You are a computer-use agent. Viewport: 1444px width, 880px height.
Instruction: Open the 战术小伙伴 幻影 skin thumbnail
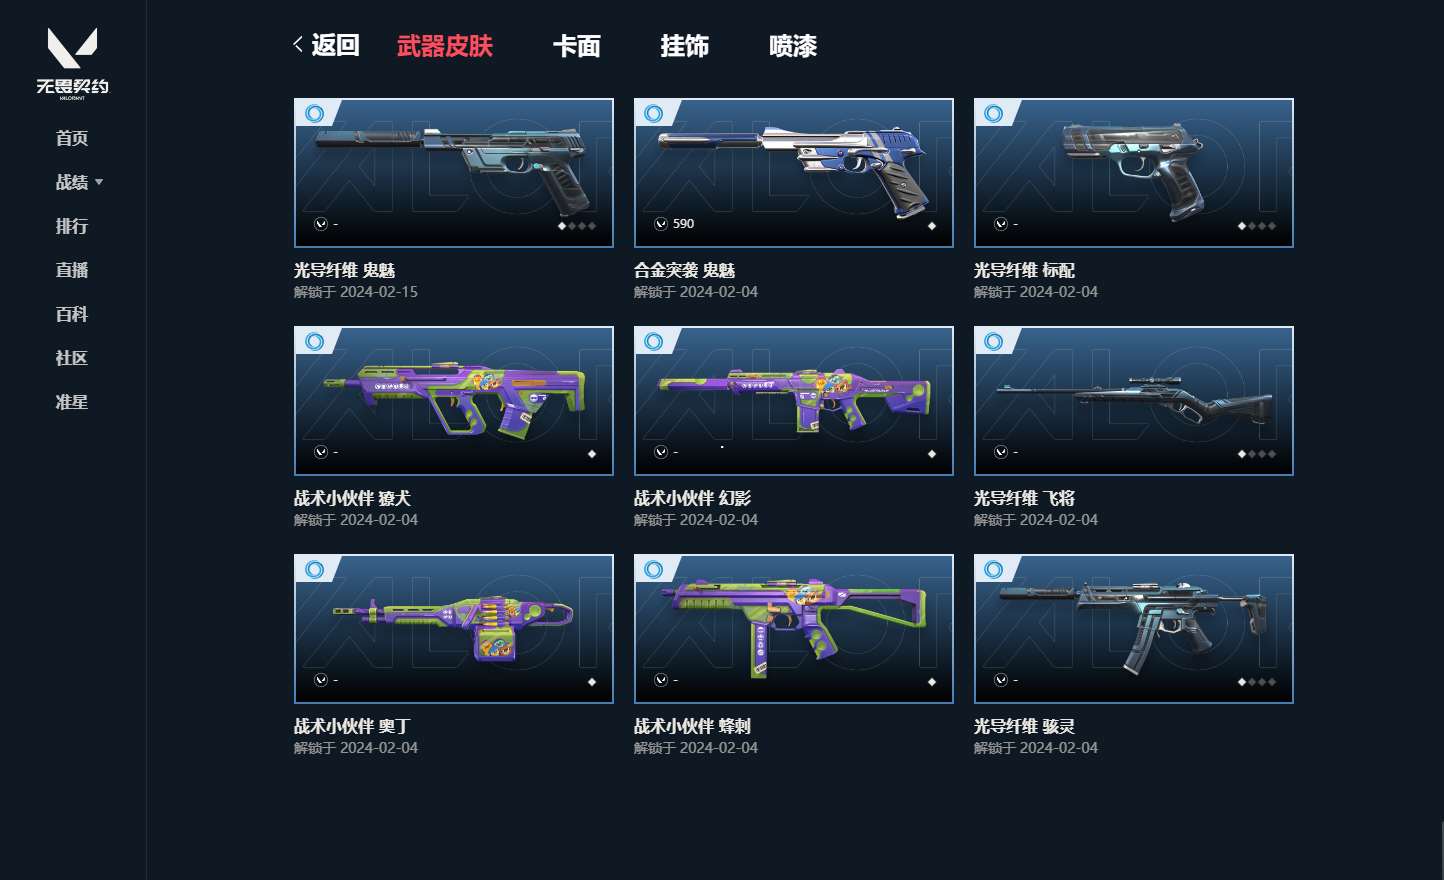pos(794,401)
